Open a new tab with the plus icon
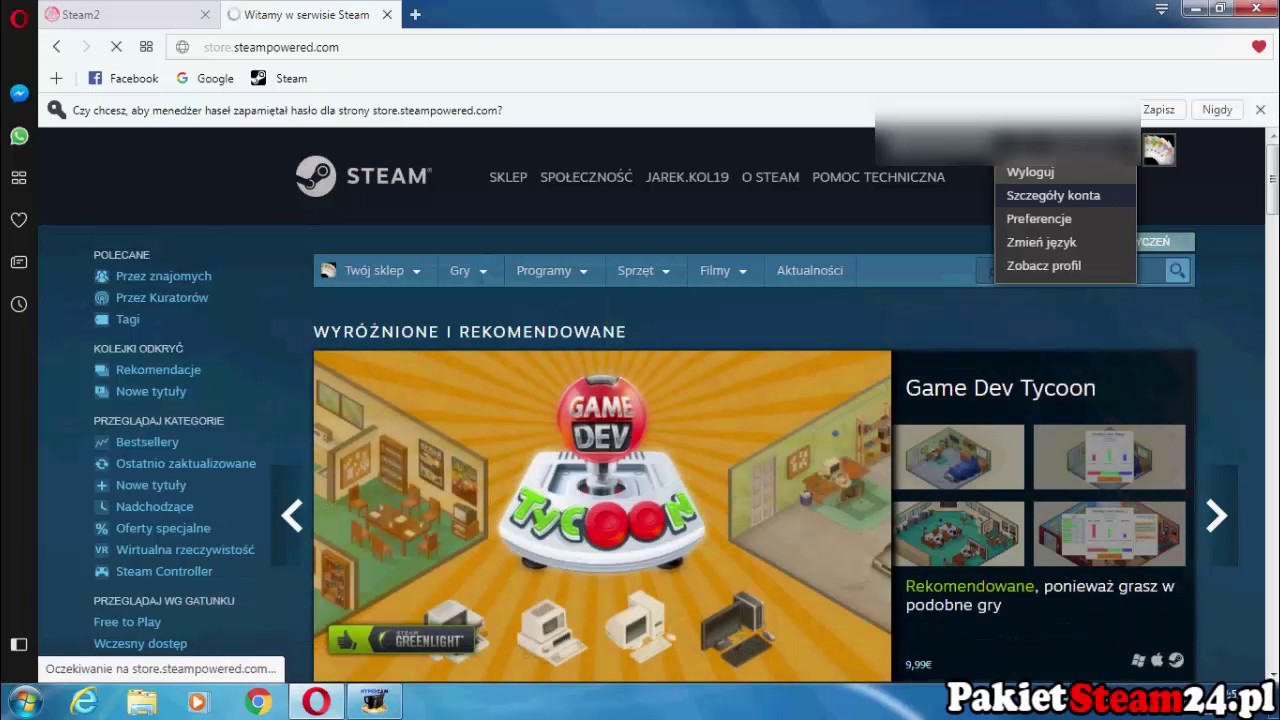1280x720 pixels. (x=415, y=15)
